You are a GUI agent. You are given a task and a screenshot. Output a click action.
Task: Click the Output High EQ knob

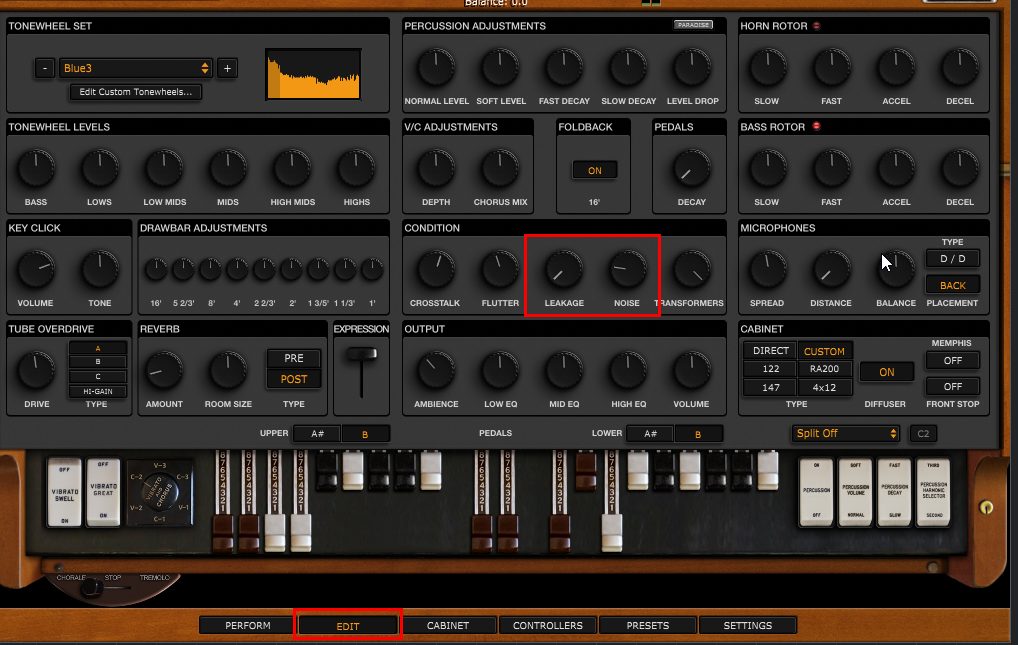coord(628,370)
